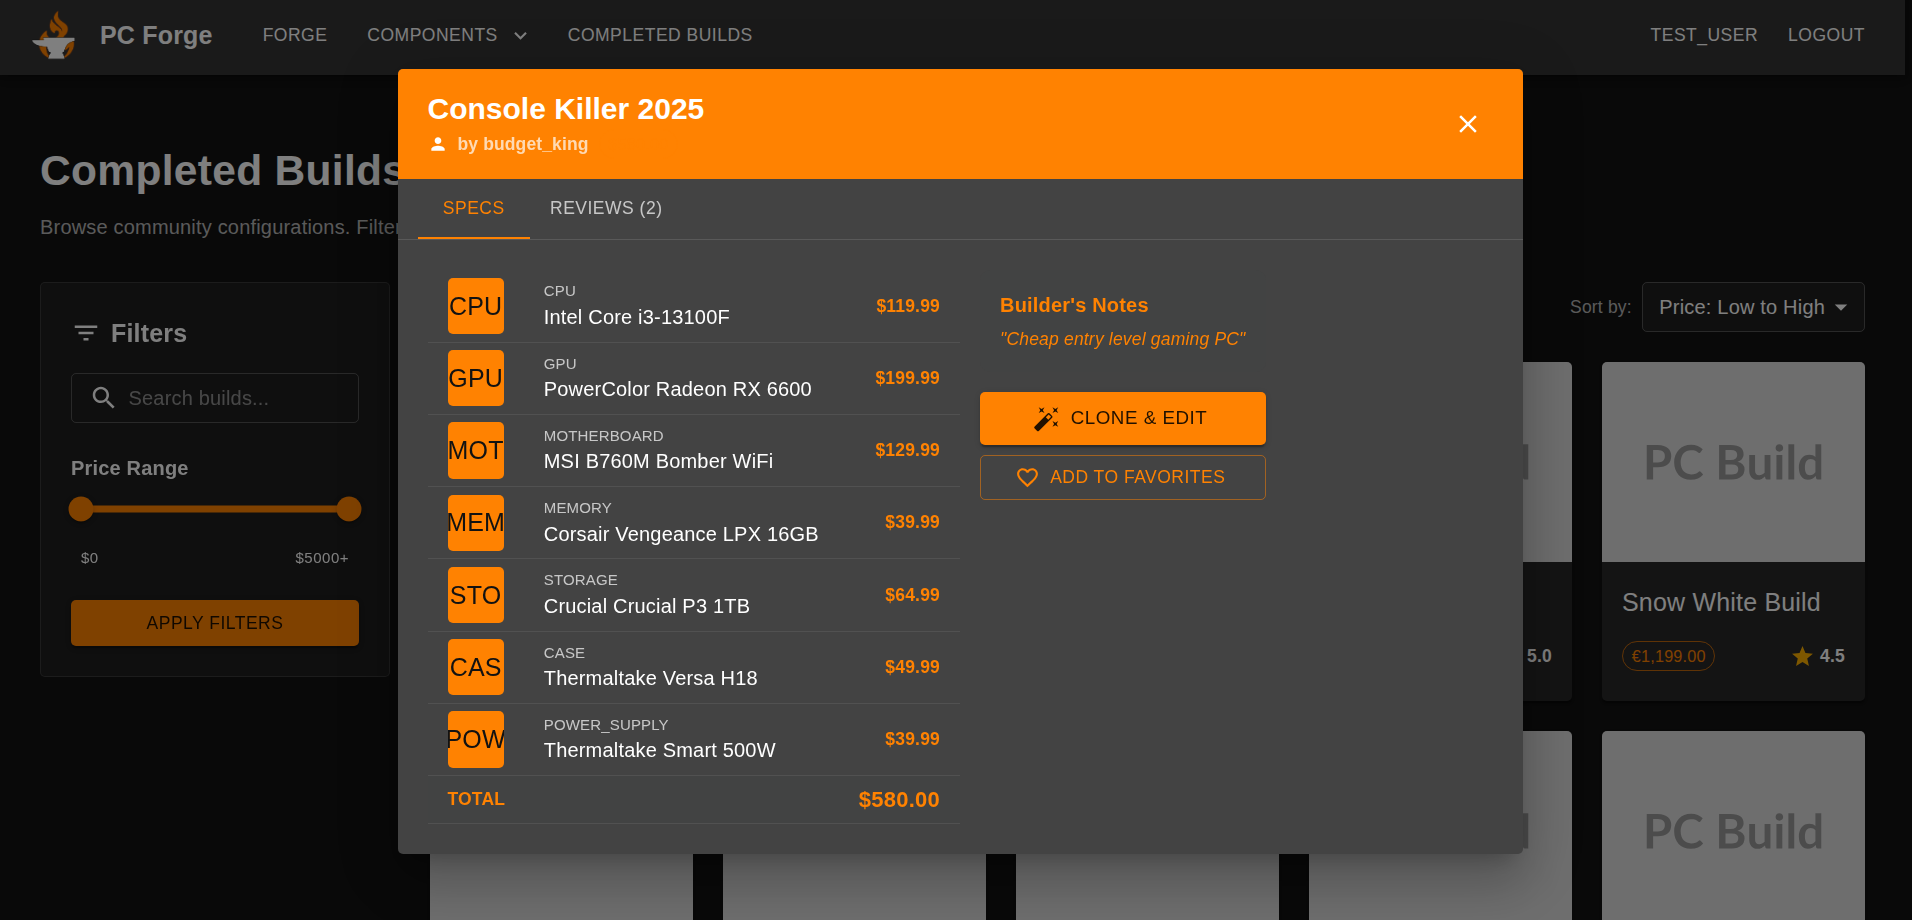Switch to the Reviews (2) tab
Screen dimensions: 1912x920
(x=605, y=208)
